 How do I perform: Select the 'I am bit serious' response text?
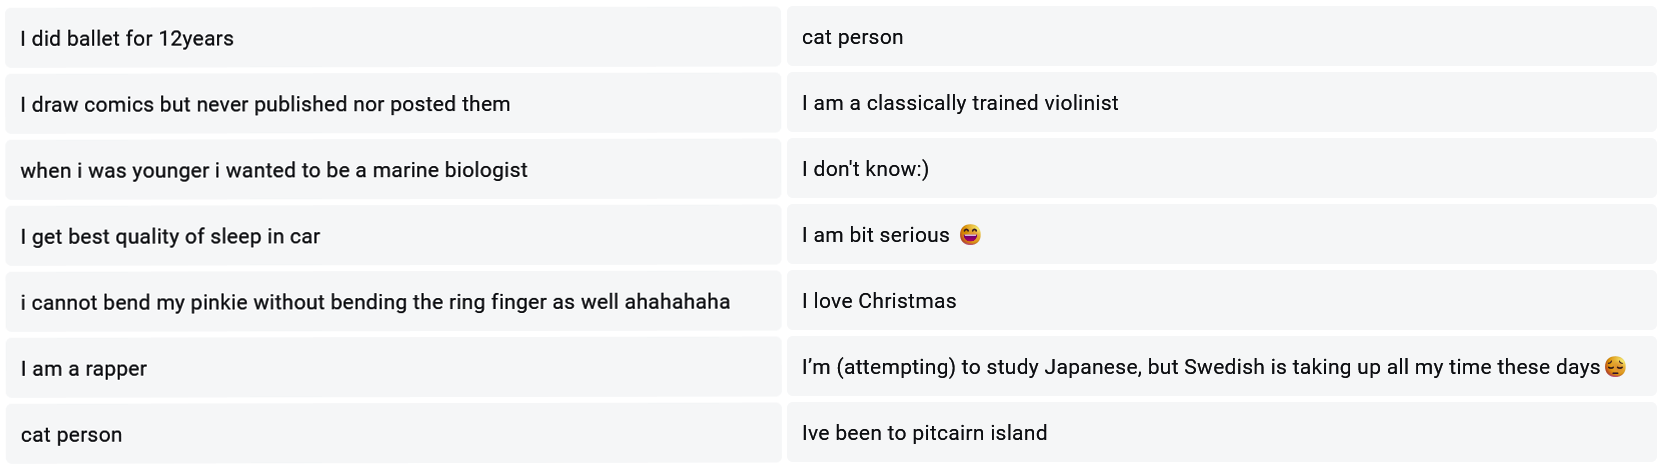[876, 235]
